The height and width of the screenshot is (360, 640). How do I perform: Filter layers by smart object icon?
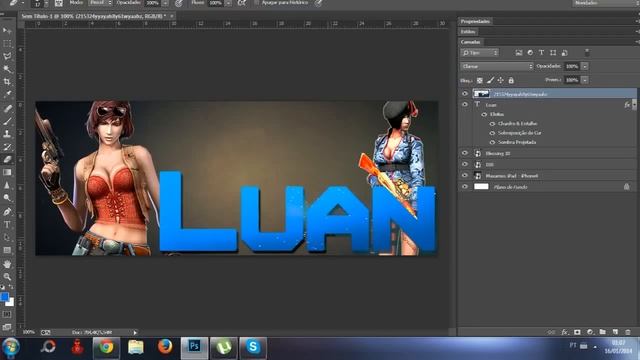tap(564, 53)
